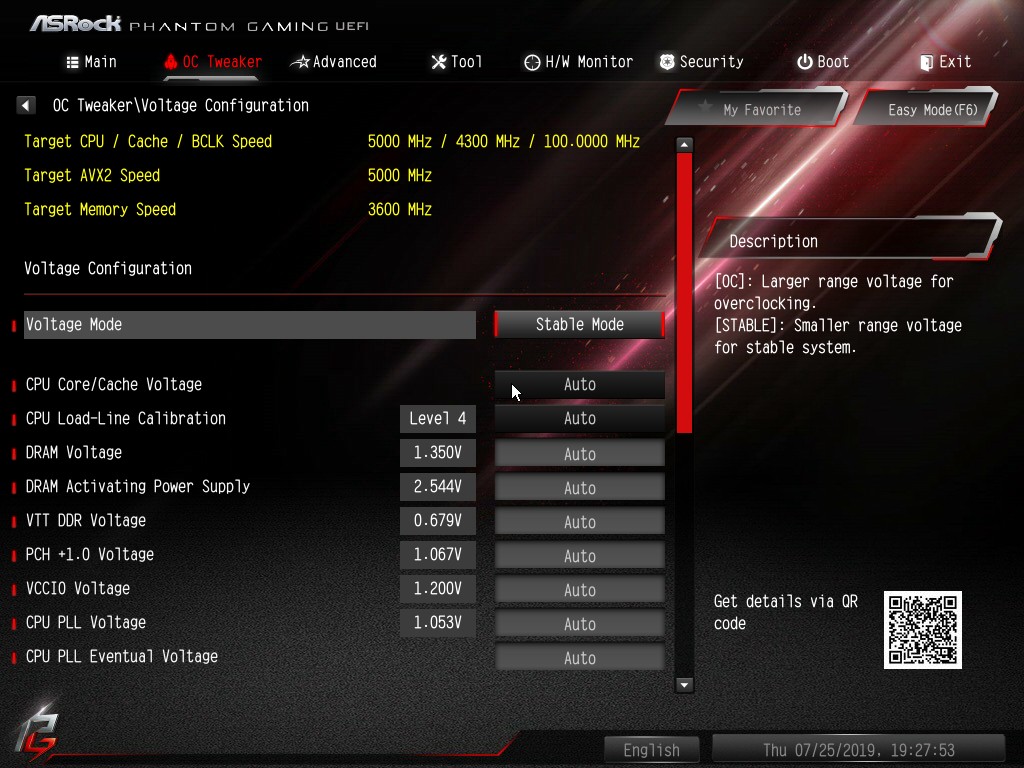Click the back arrow beside OC Tweaker path
The height and width of the screenshot is (768, 1024).
(x=25, y=105)
